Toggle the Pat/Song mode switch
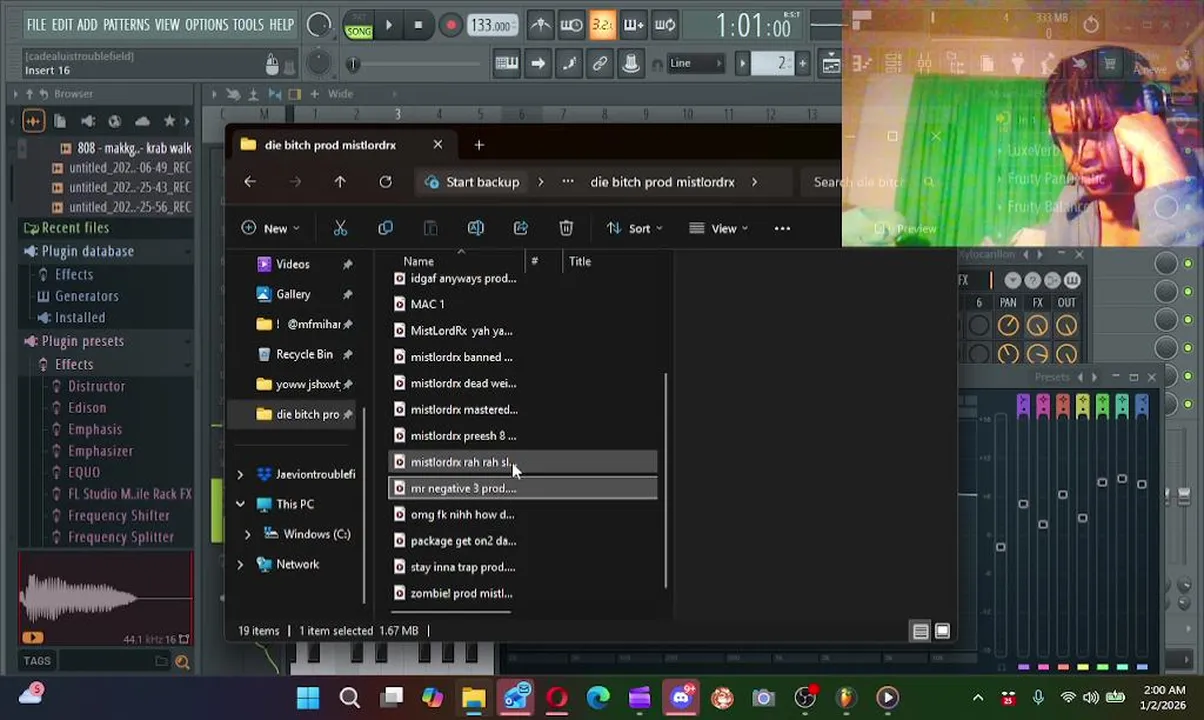1204x720 pixels. tap(358, 25)
